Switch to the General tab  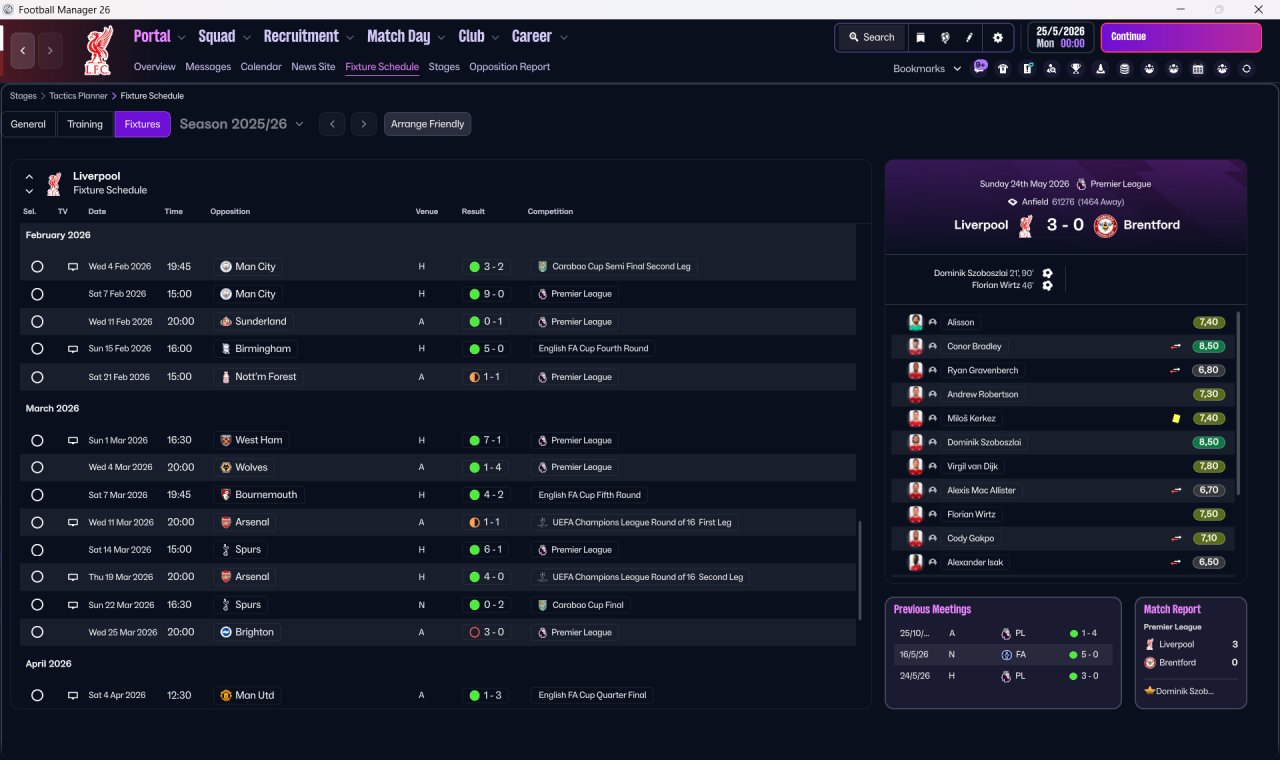point(28,124)
